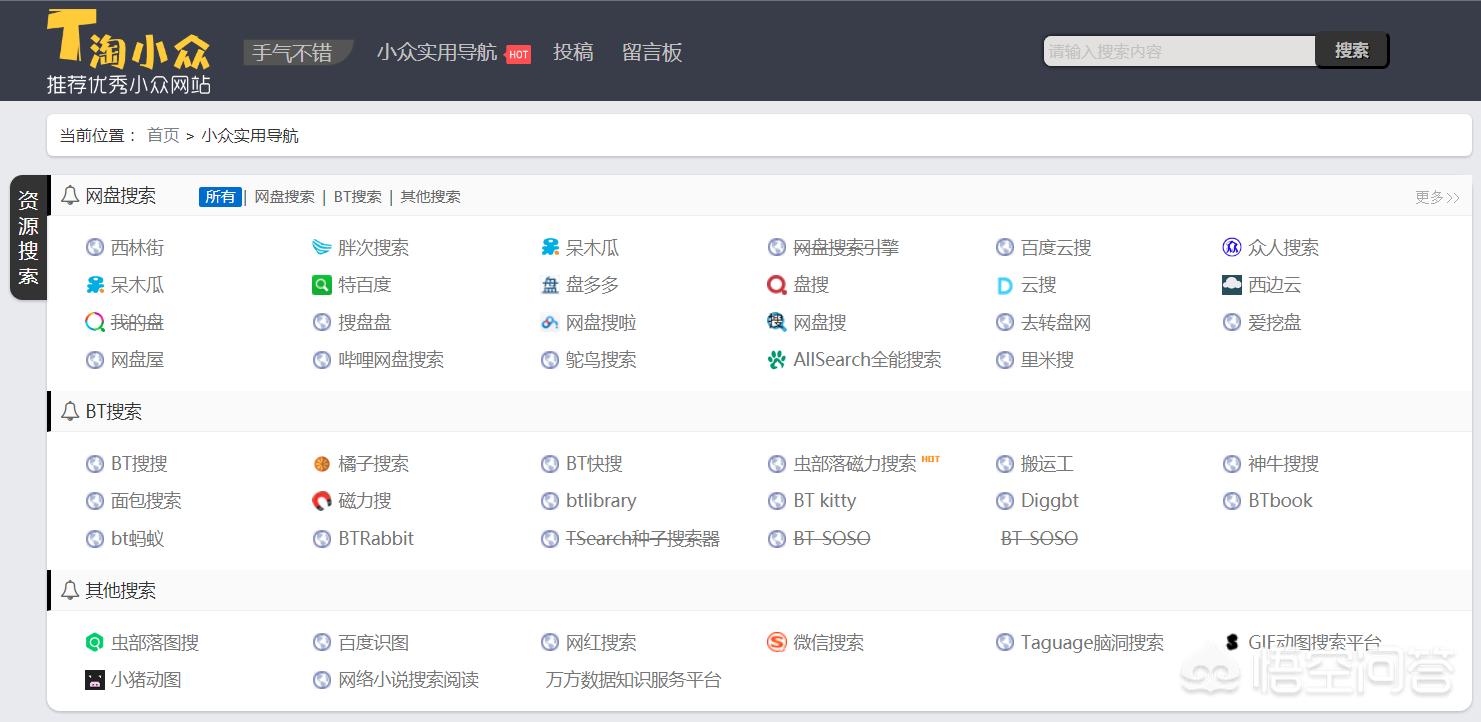The image size is (1481, 722).
Task: Open 小众实用导航 in the top menu
Action: click(437, 52)
